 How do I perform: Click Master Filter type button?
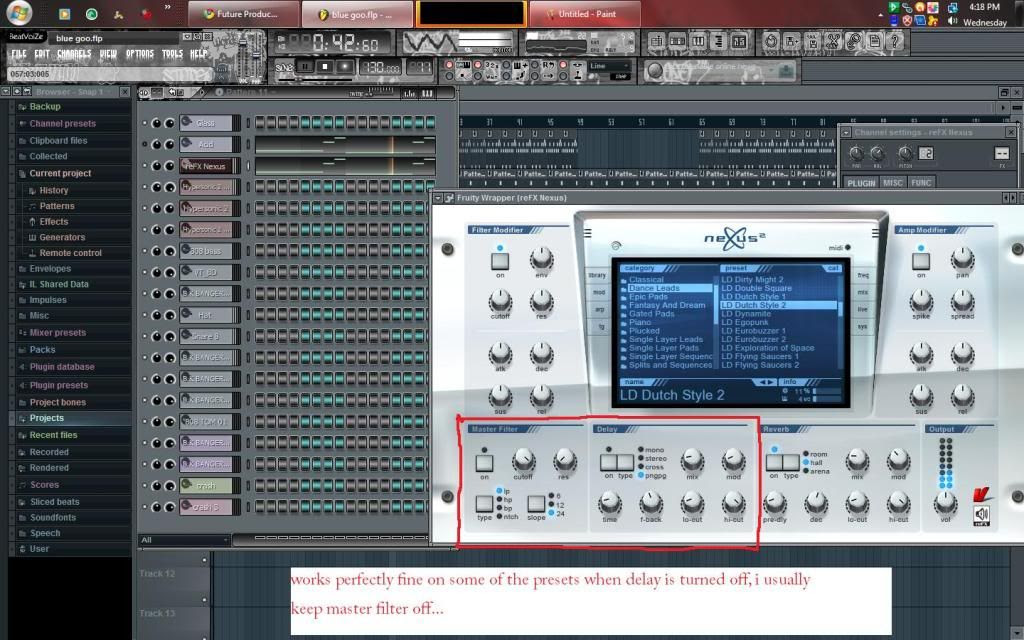coord(484,504)
